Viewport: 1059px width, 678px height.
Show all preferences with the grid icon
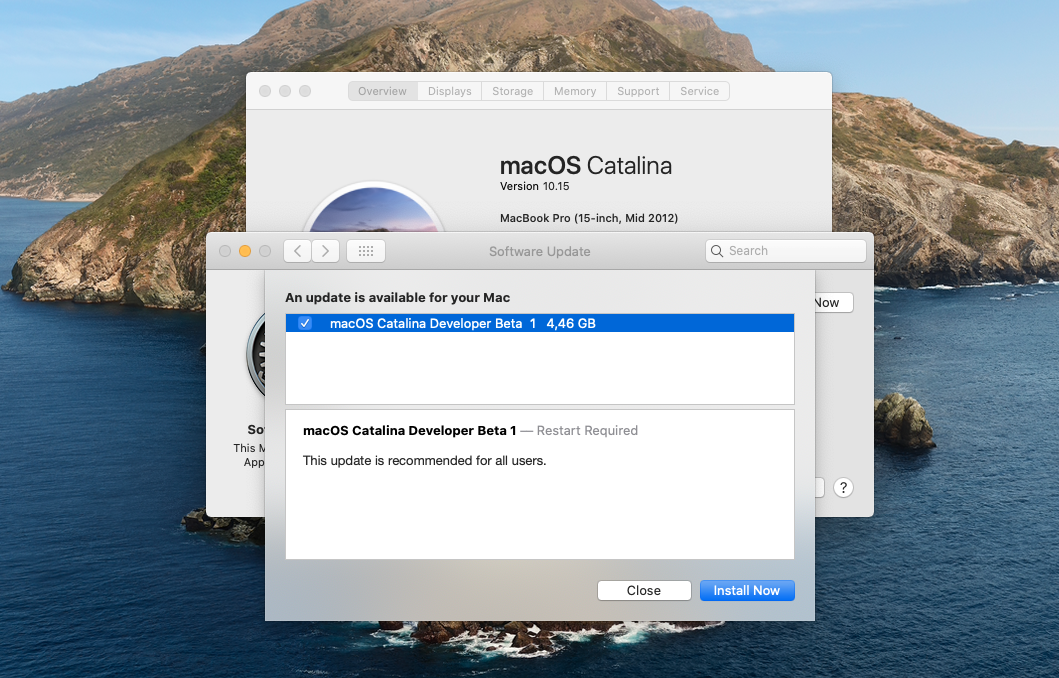[366, 251]
